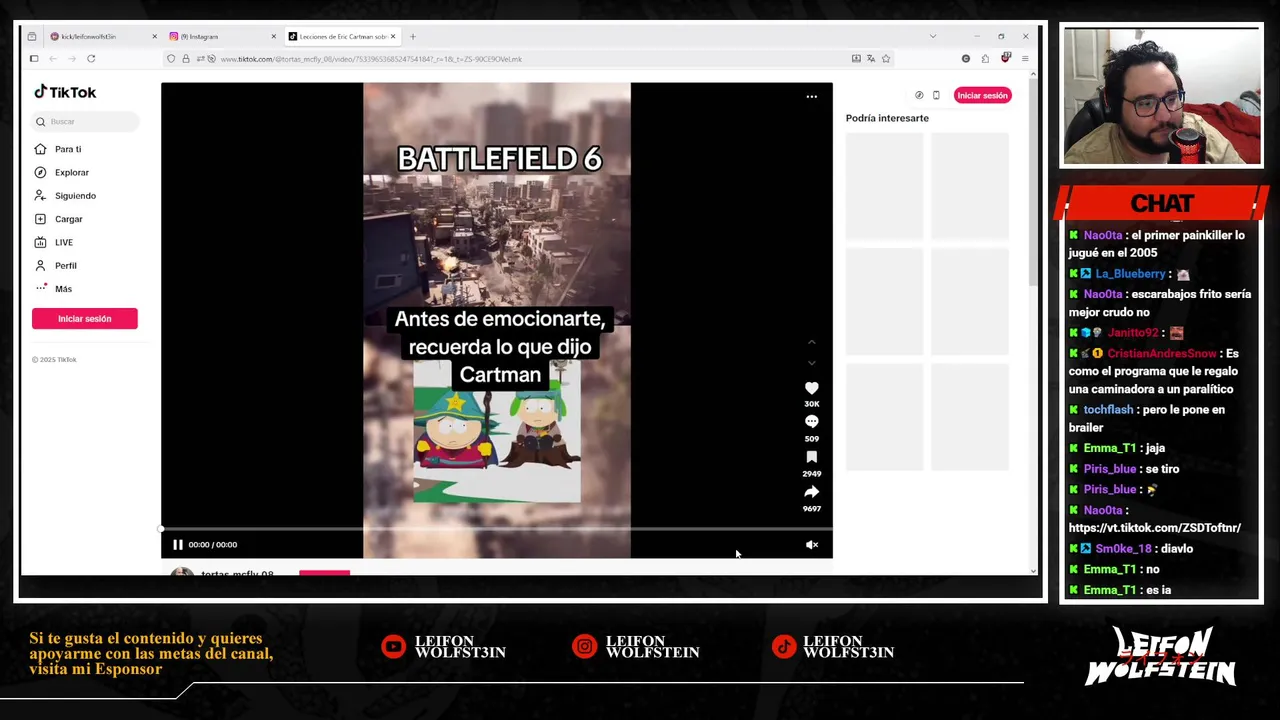This screenshot has width=1280, height=720.
Task: Open the extensions puzzle icon
Action: 985,59
